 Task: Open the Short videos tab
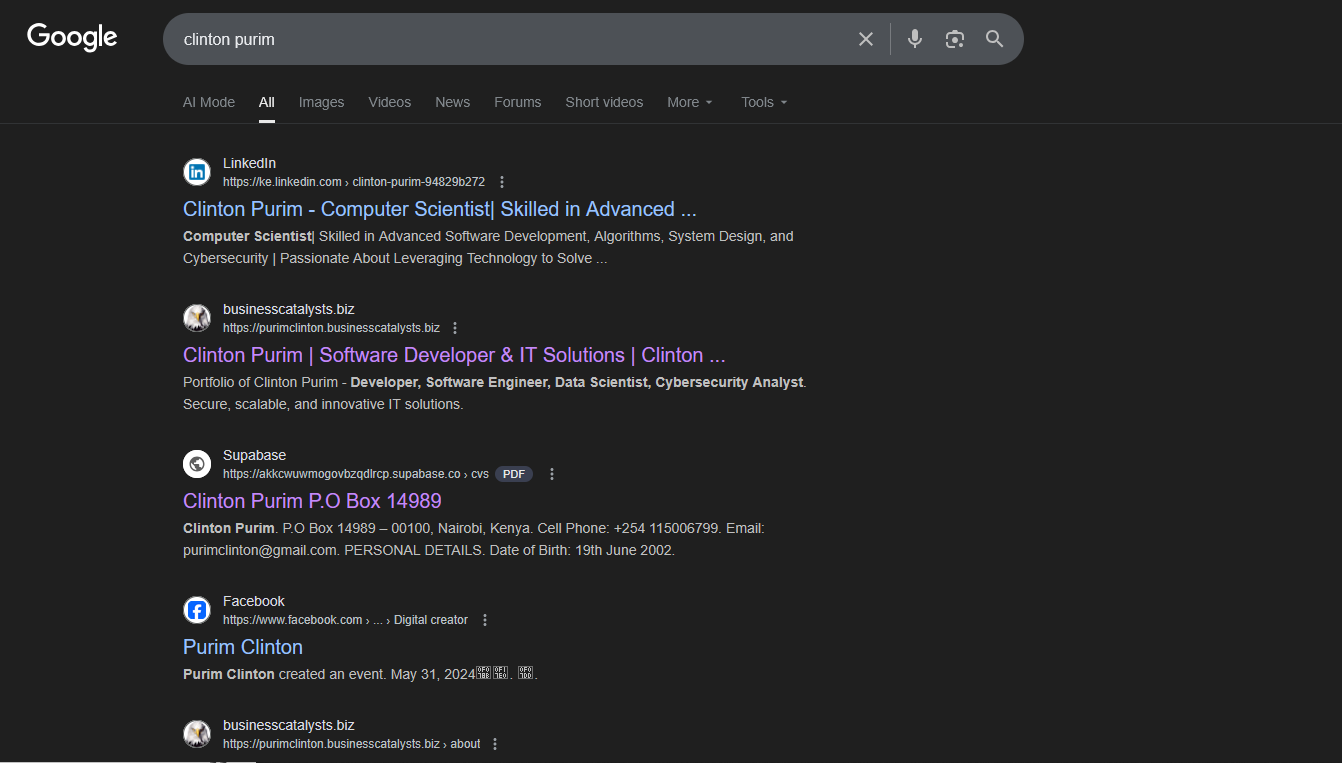(604, 102)
